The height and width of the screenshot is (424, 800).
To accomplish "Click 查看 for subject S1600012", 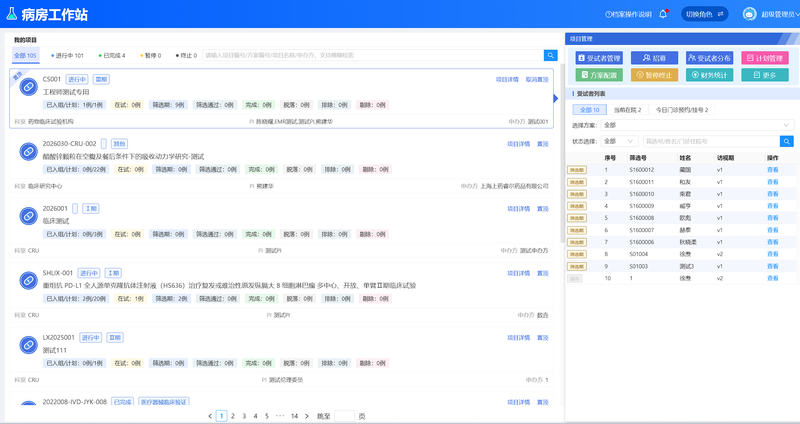I will pos(772,170).
